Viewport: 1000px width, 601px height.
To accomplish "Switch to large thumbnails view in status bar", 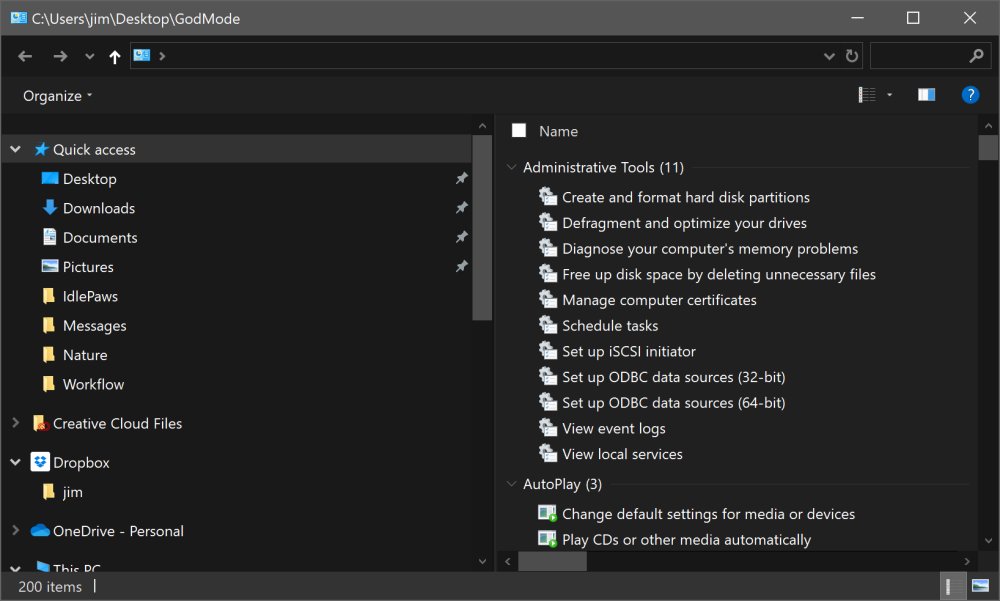I will click(x=980, y=586).
